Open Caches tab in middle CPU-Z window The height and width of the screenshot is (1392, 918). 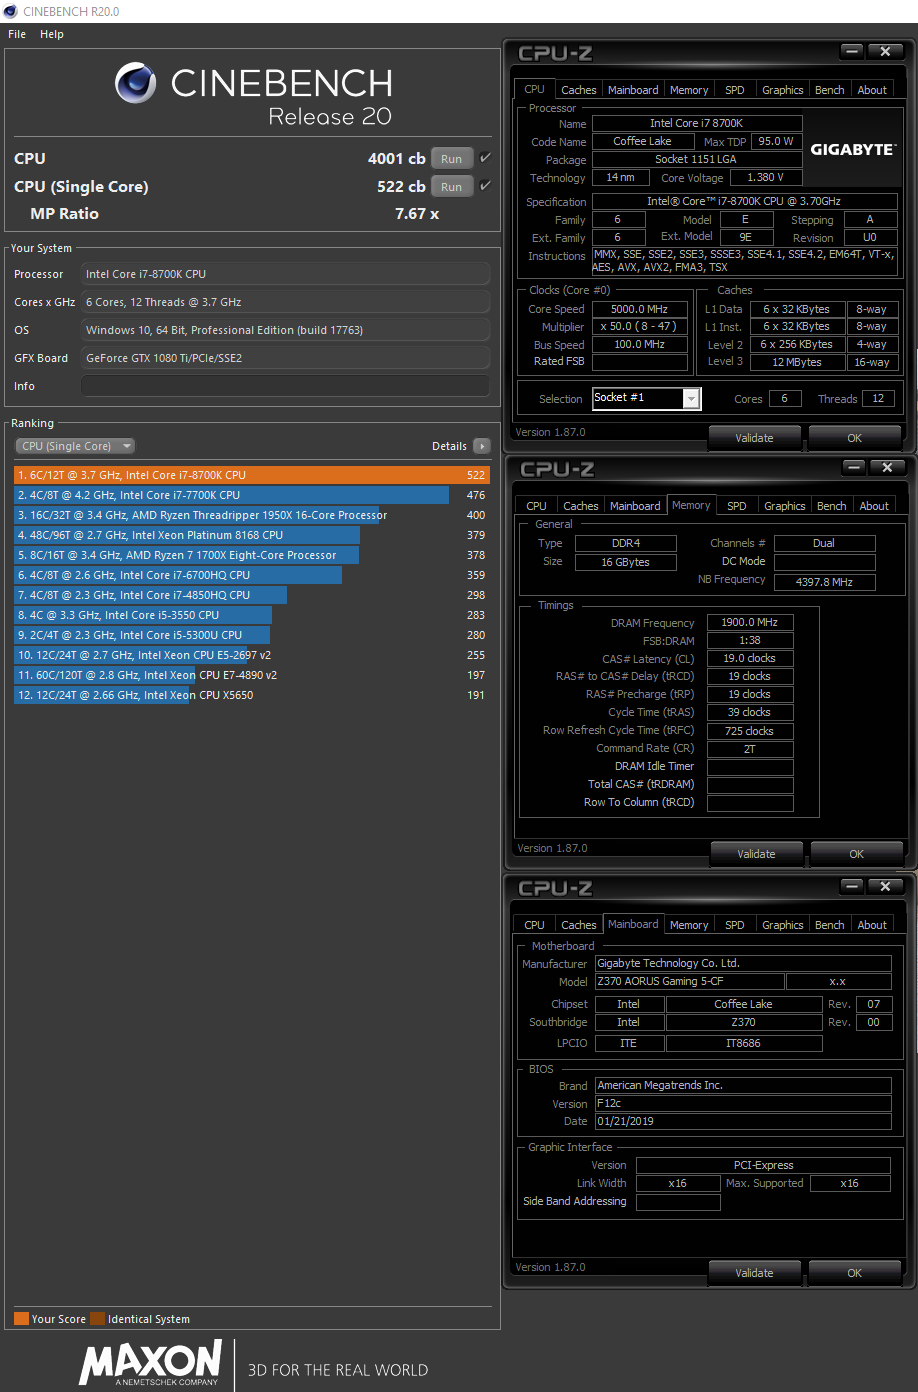(580, 506)
